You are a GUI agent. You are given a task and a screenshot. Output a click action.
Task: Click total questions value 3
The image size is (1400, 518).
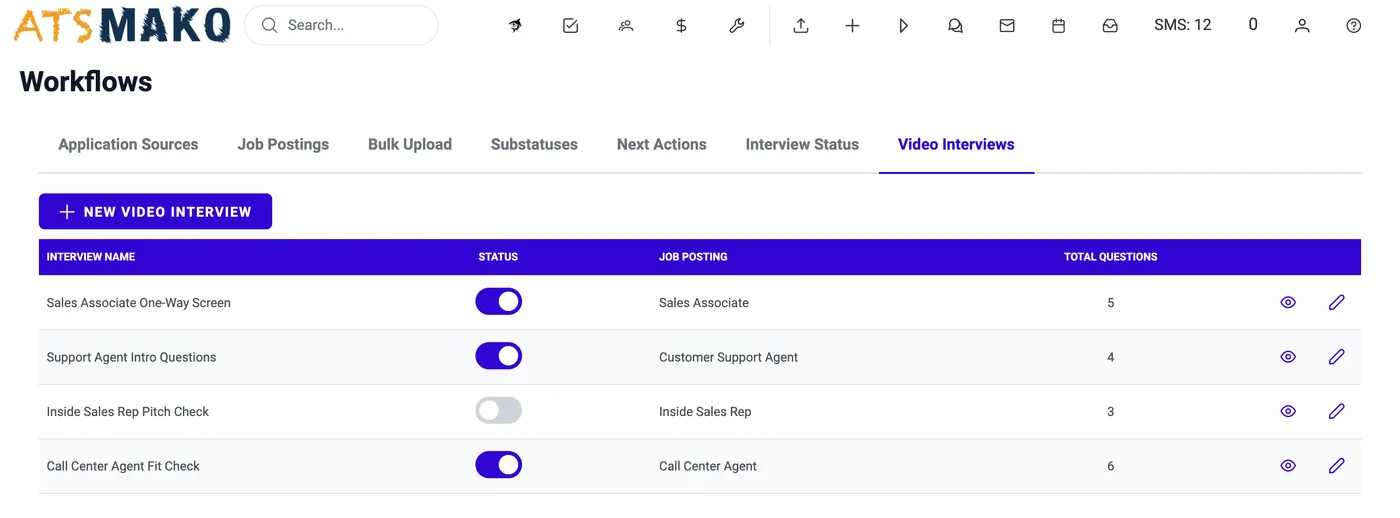pos(1110,412)
